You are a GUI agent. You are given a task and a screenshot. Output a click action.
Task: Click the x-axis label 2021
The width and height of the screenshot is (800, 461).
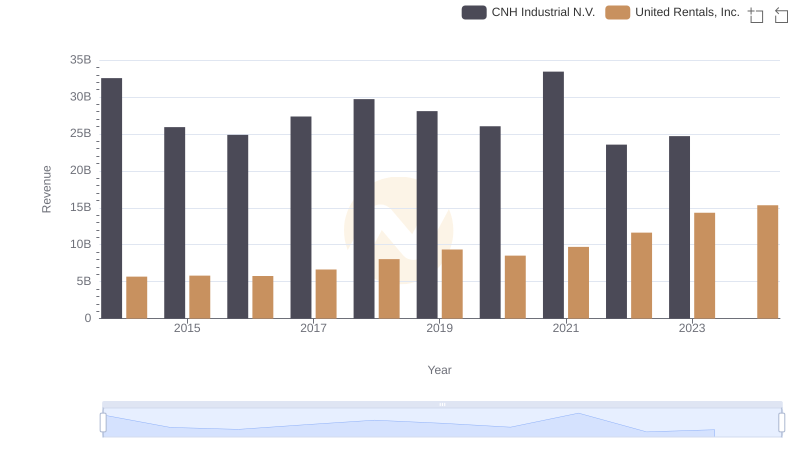pos(566,328)
